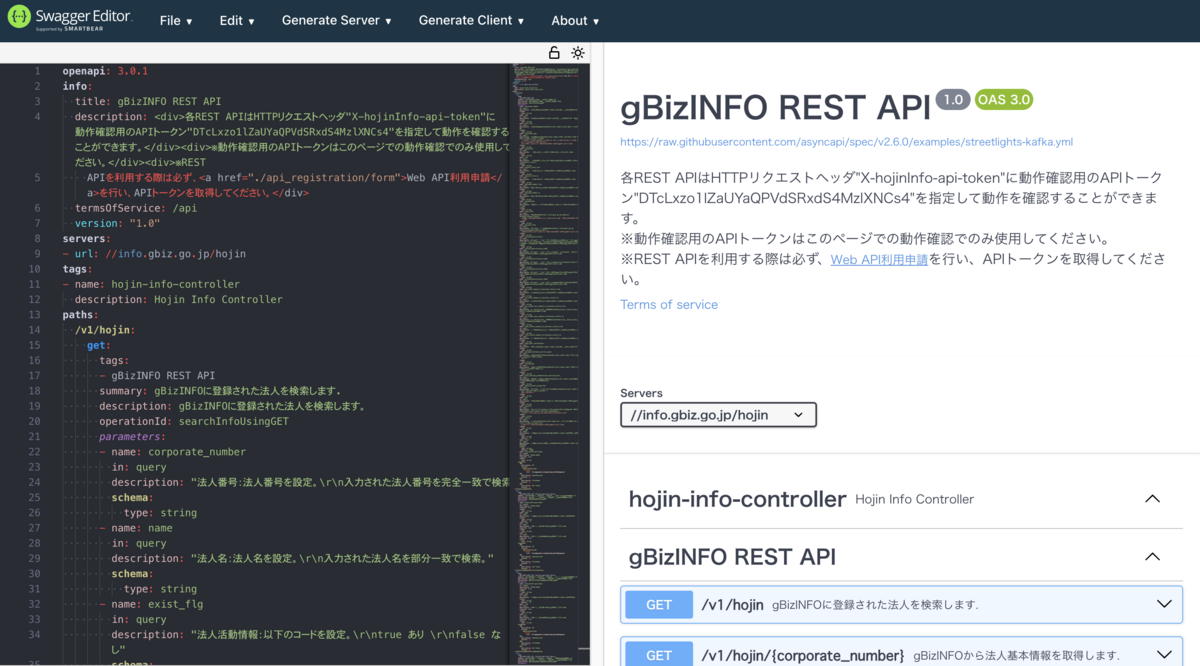Open the Edit menu
The image size is (1200, 666).
click(x=236, y=19)
